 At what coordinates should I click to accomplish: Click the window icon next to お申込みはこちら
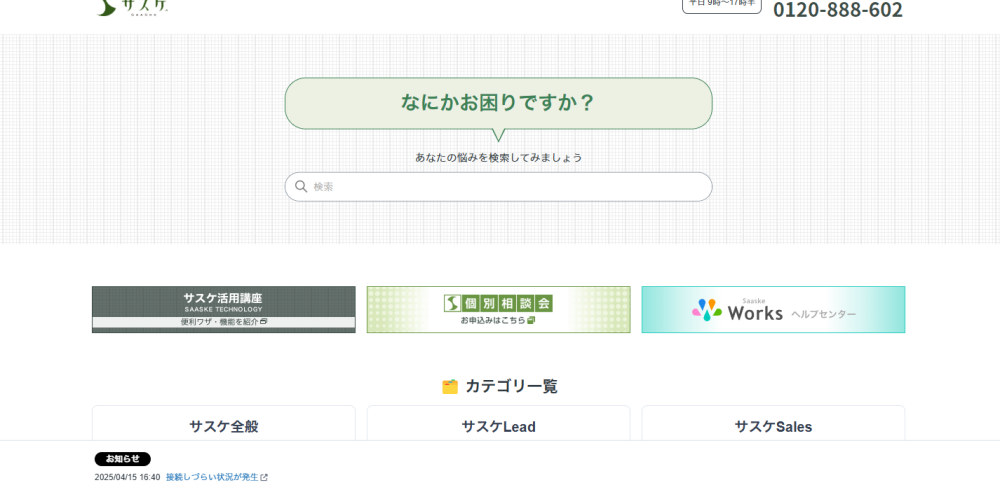coord(531,321)
